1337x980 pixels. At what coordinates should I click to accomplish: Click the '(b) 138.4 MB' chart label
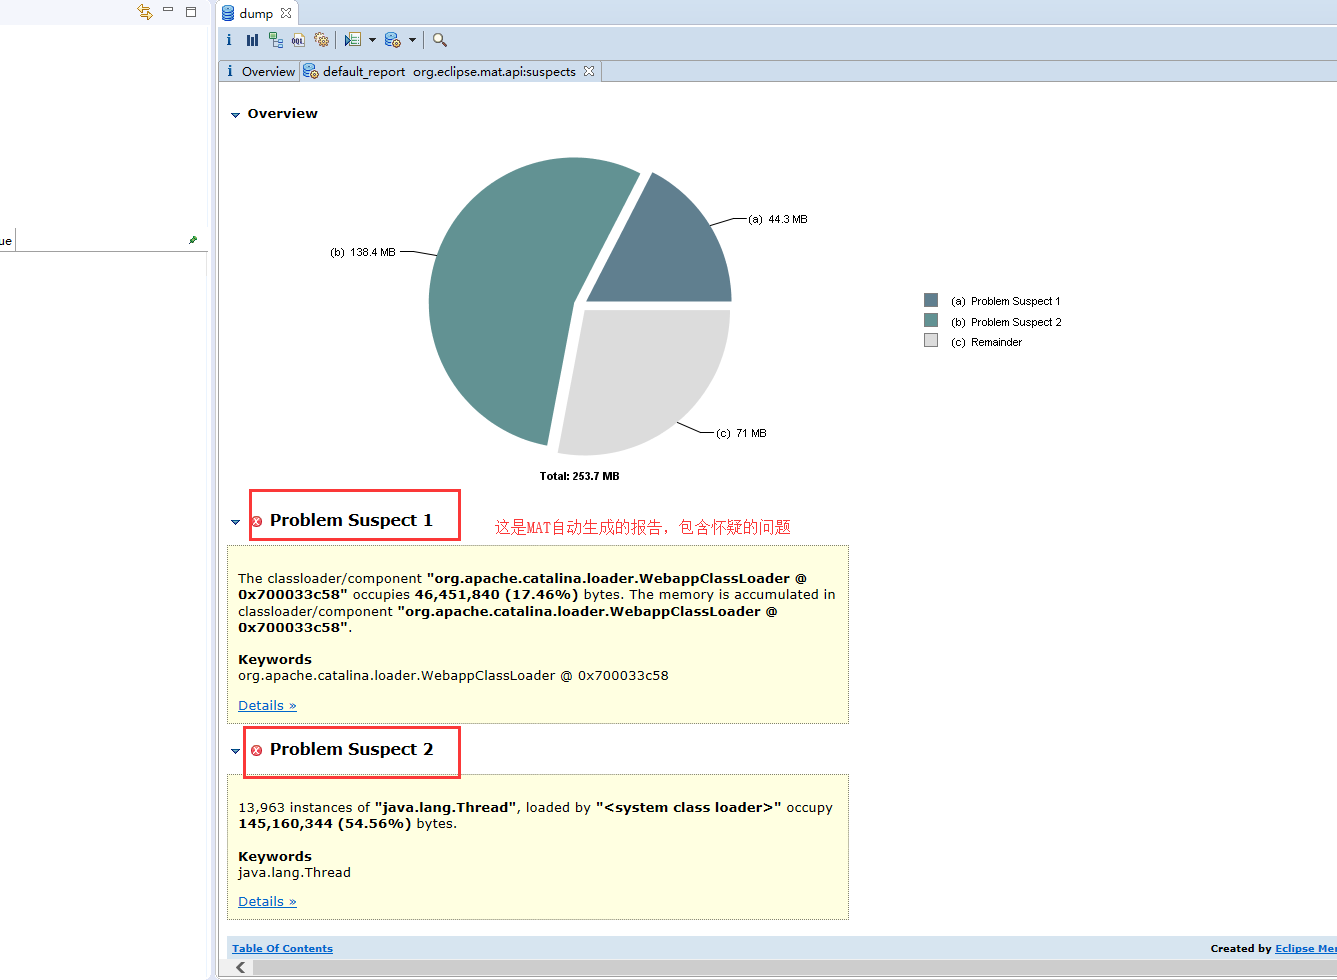pos(363,252)
